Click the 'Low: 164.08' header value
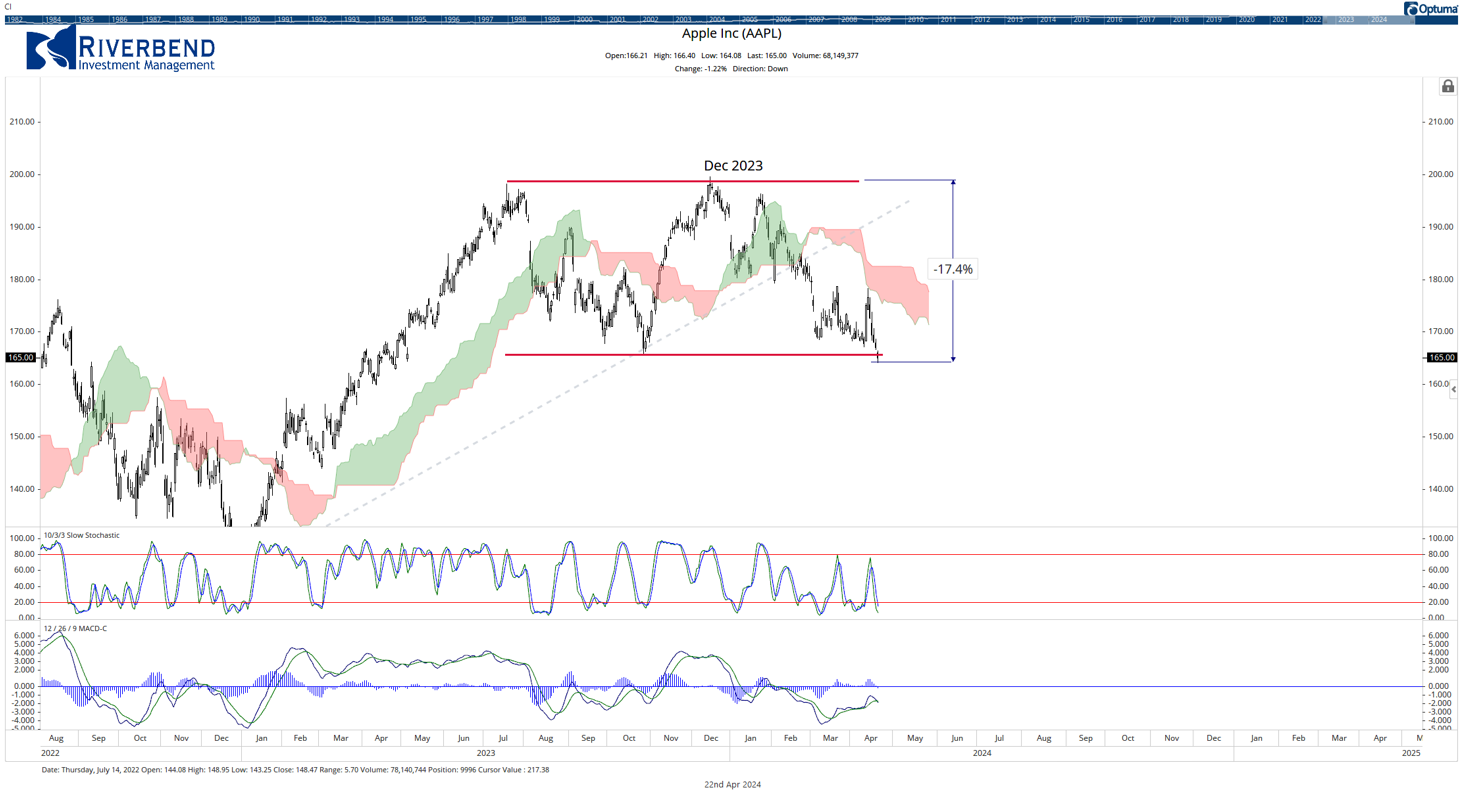 click(723, 56)
